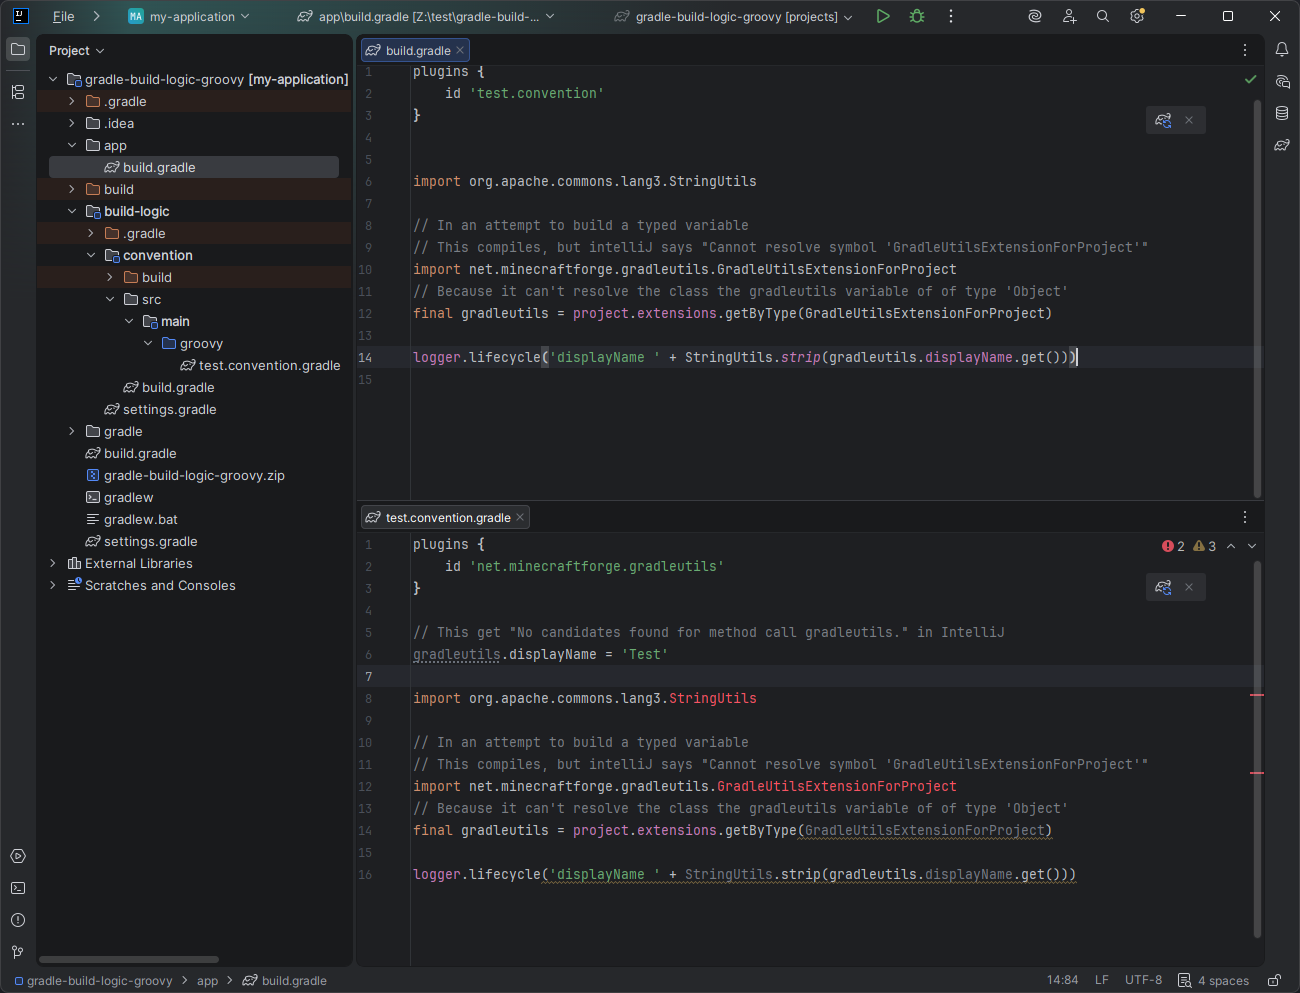Select settings.gradle under build-logic
Screen dimensions: 1300x993
click(x=160, y=409)
